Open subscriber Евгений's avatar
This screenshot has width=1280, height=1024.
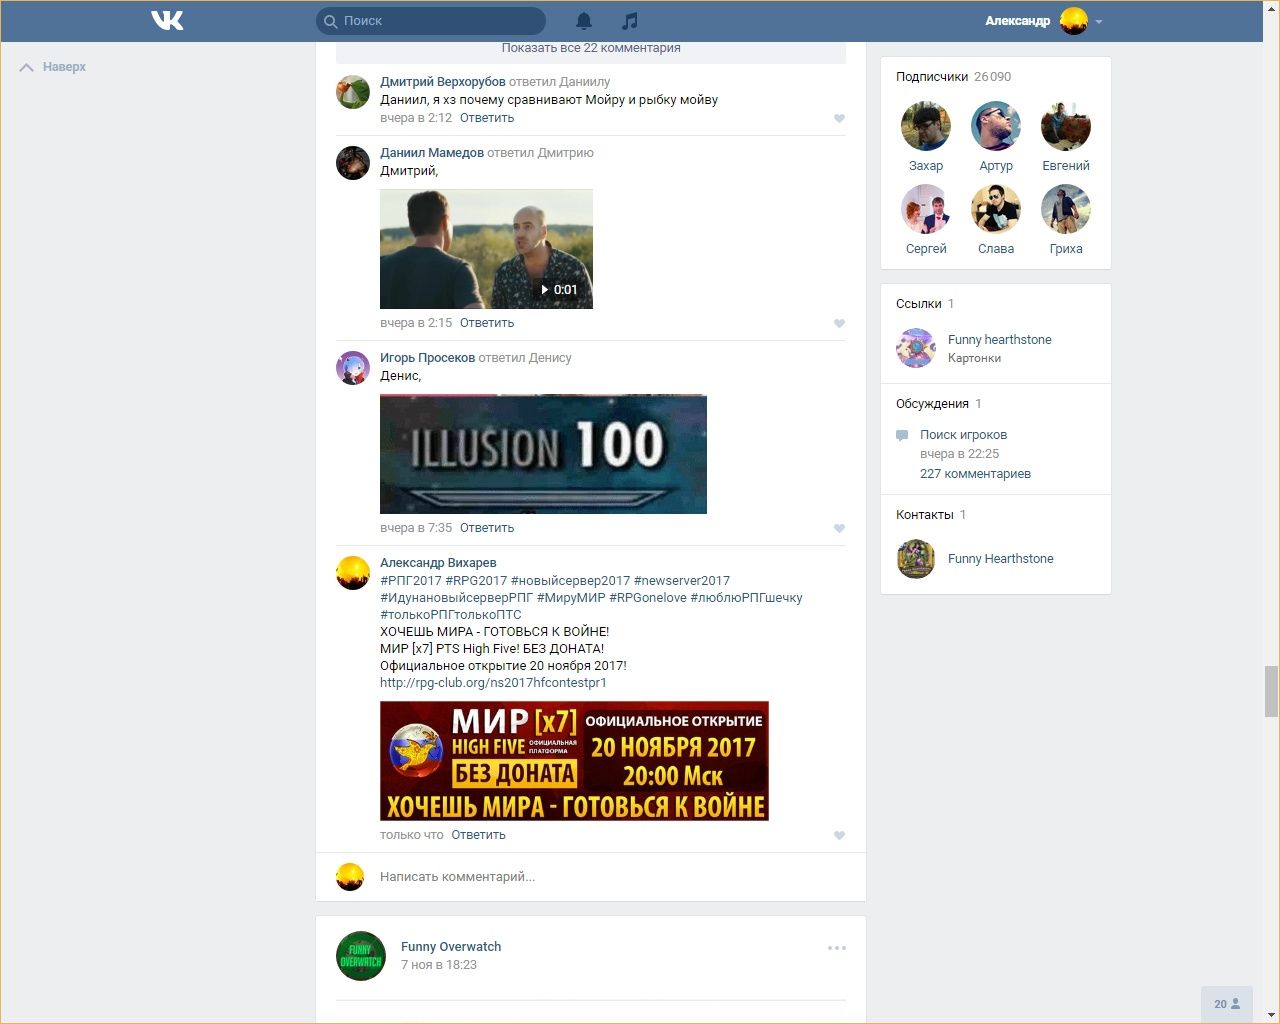point(1066,126)
